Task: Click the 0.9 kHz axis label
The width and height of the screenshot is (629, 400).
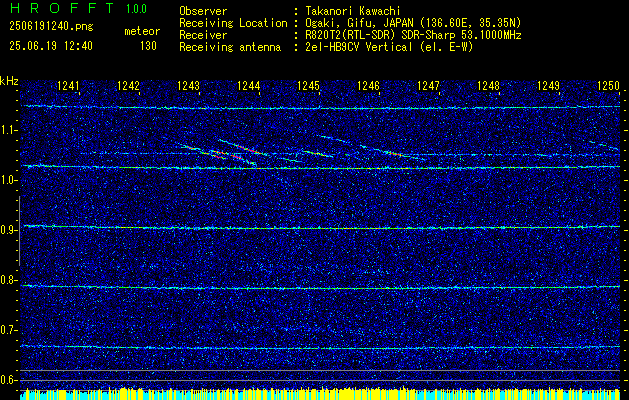Action: (x=8, y=230)
